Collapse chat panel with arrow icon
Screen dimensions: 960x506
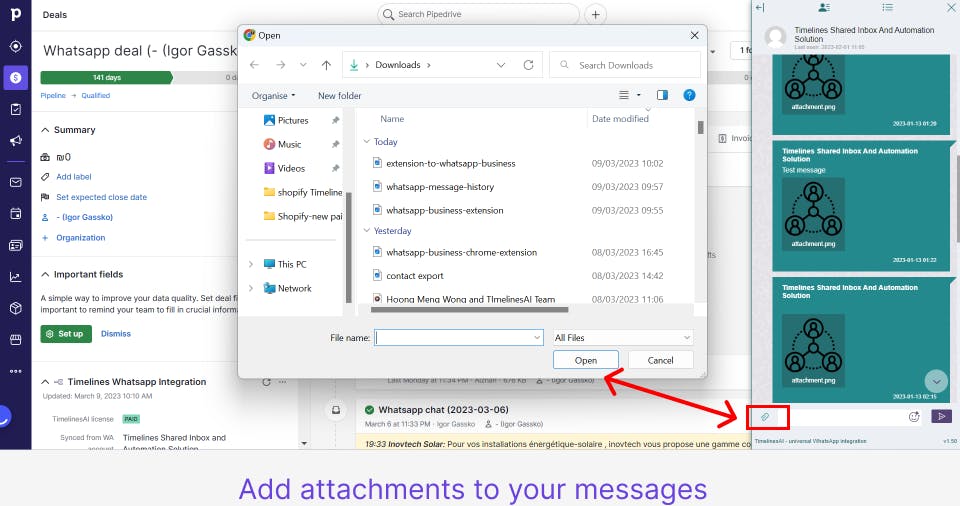point(760,7)
